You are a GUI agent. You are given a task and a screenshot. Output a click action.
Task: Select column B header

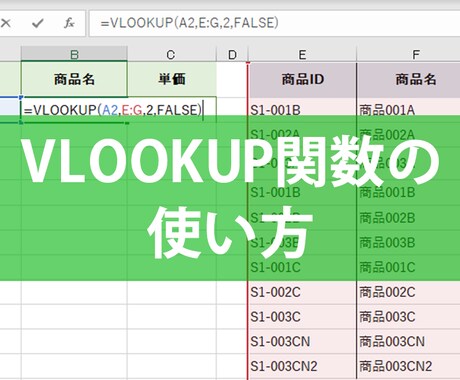[74, 54]
